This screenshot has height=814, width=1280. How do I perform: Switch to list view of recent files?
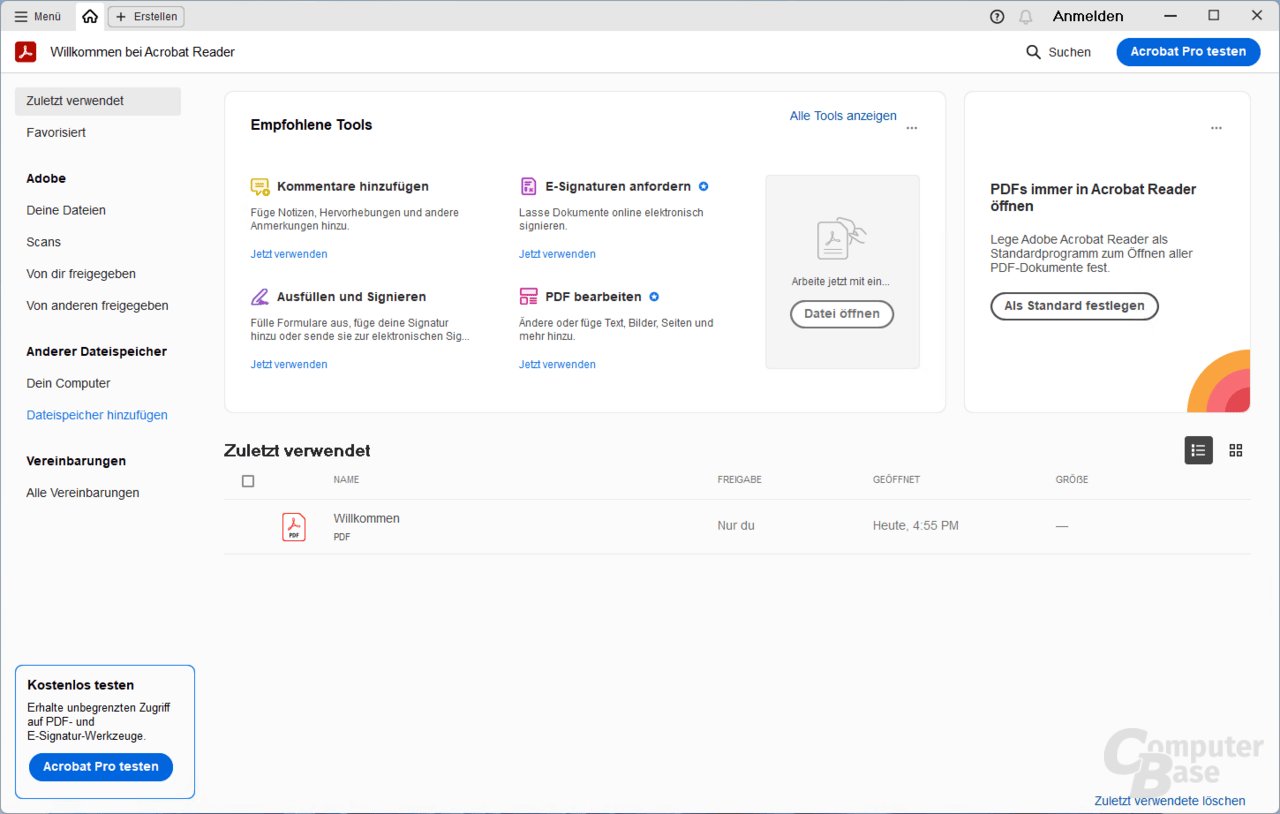tap(1198, 451)
